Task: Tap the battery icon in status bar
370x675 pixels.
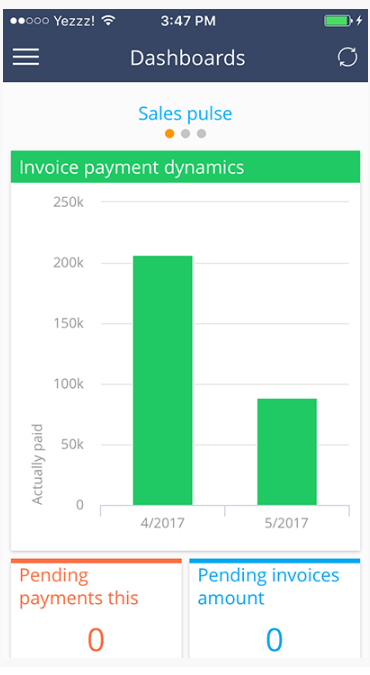Action: coord(339,20)
